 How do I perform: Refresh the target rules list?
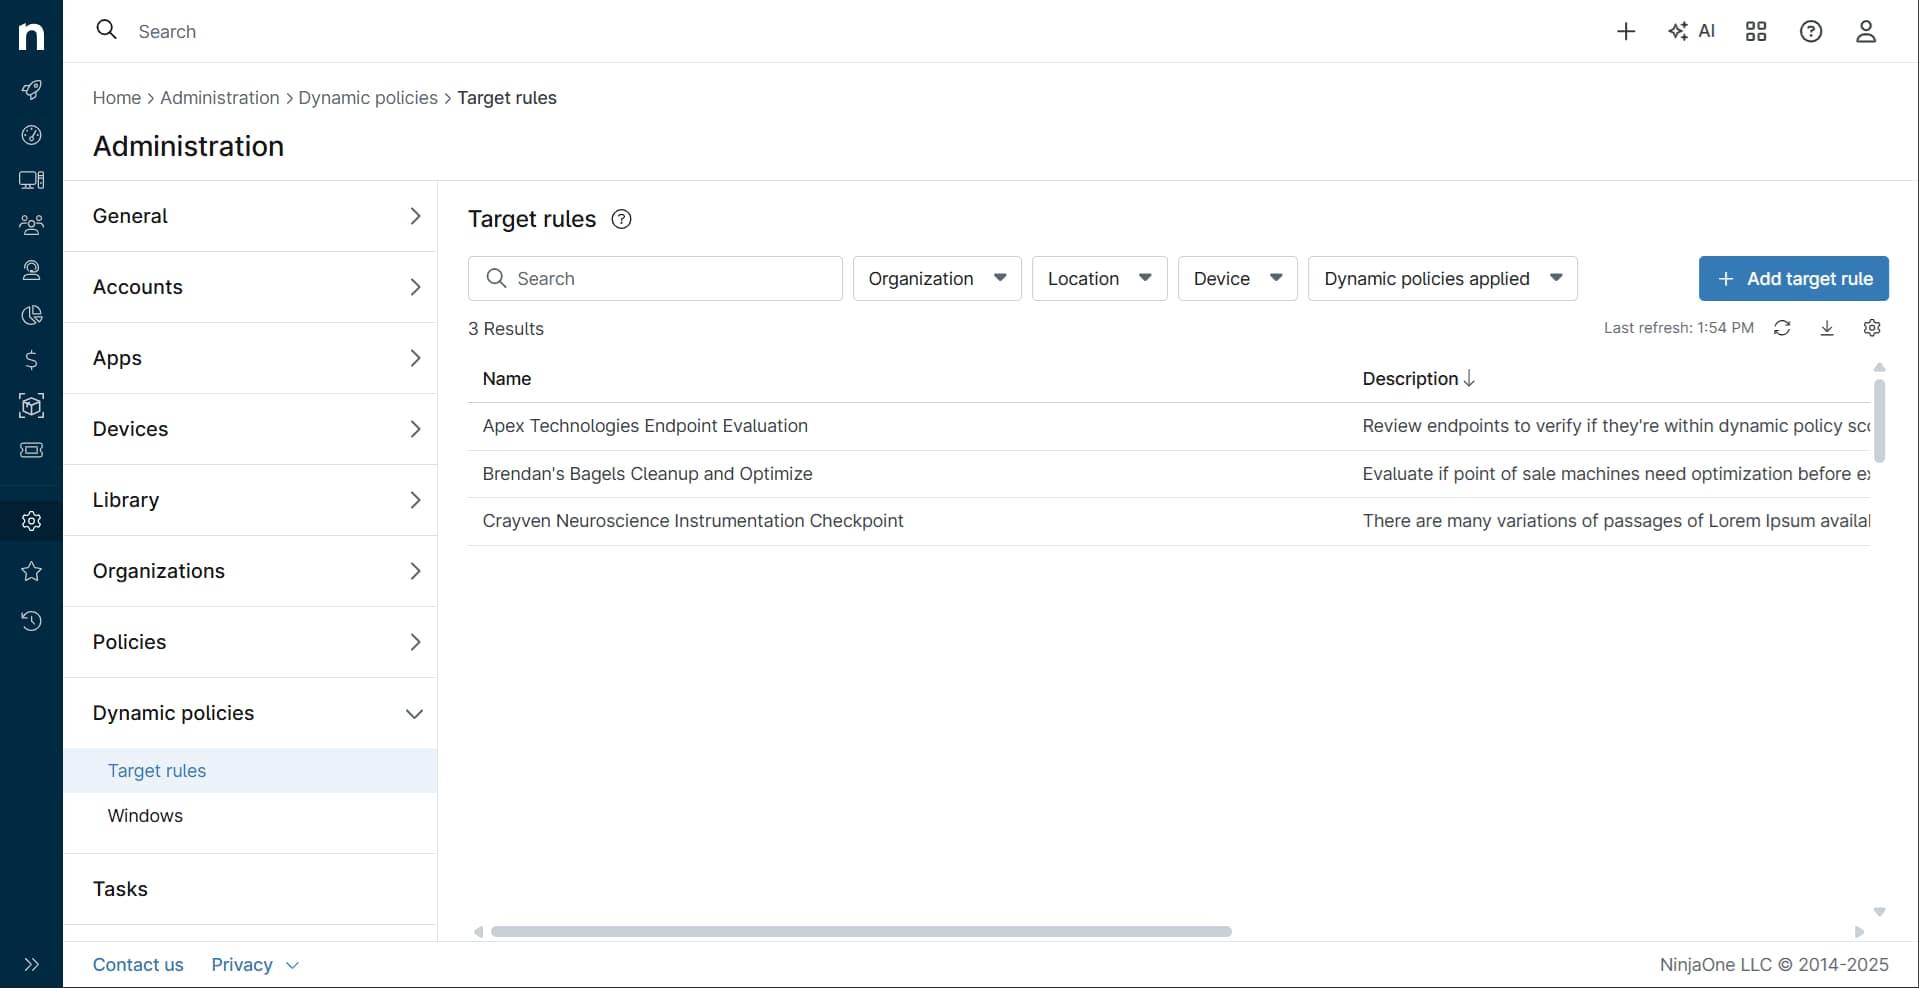click(x=1783, y=327)
